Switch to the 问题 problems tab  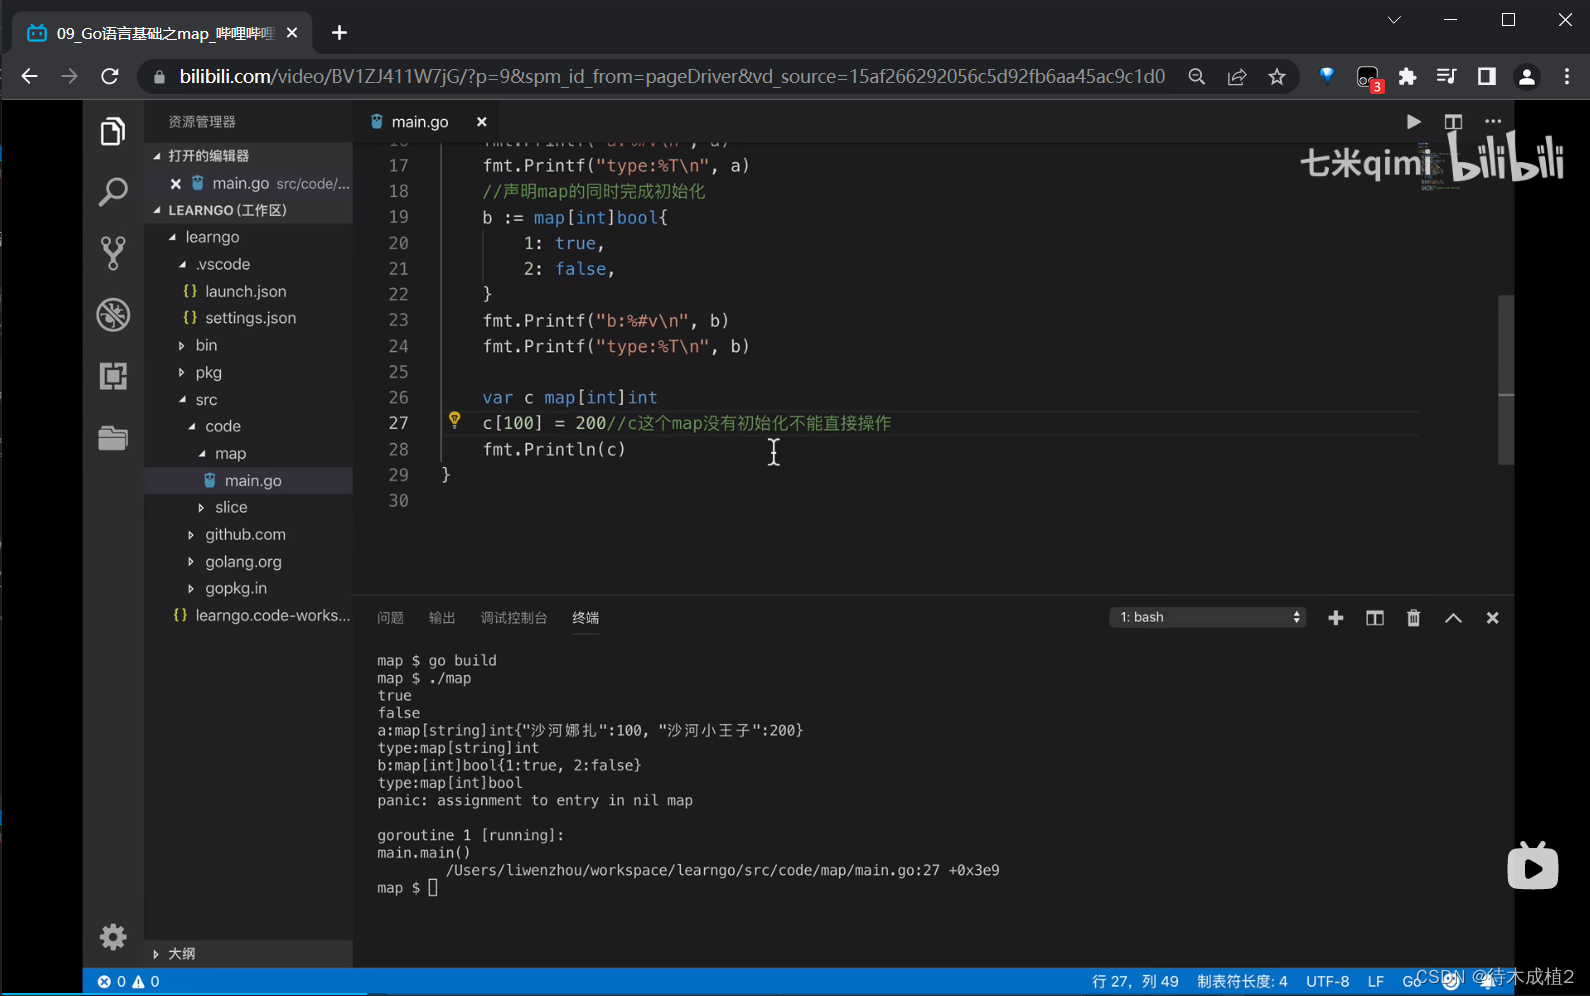(x=390, y=618)
